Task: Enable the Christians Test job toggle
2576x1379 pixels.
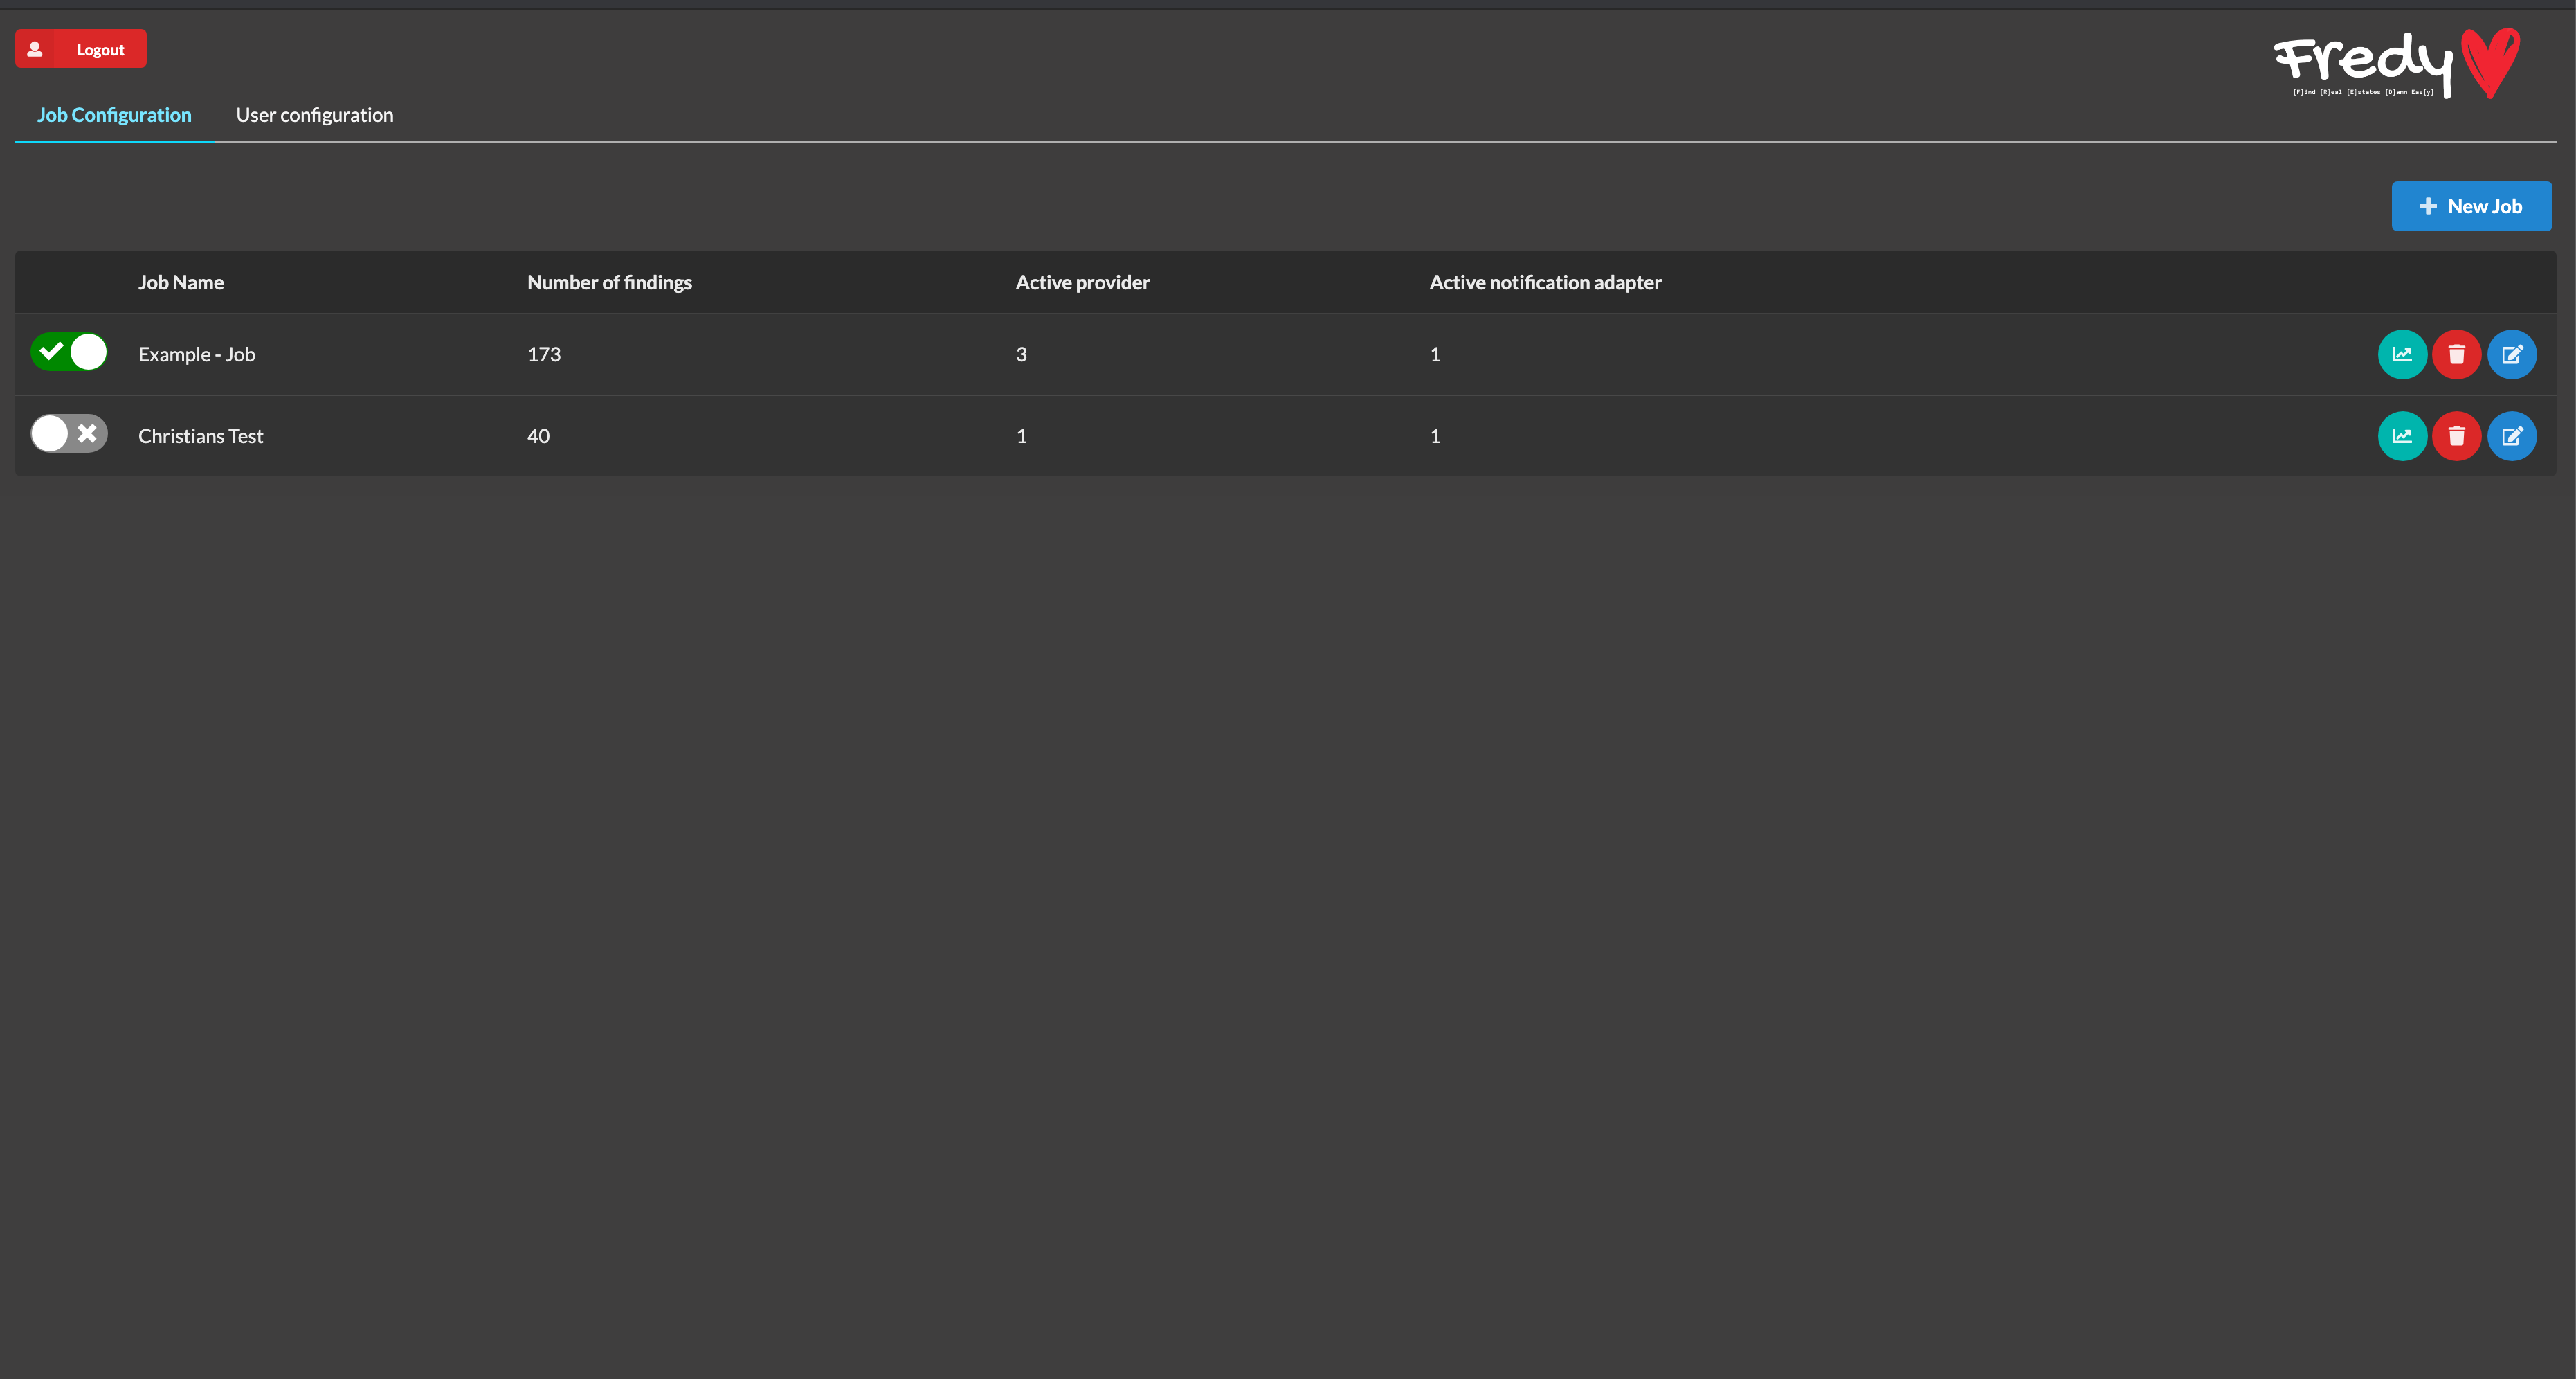Action: pyautogui.click(x=69, y=434)
